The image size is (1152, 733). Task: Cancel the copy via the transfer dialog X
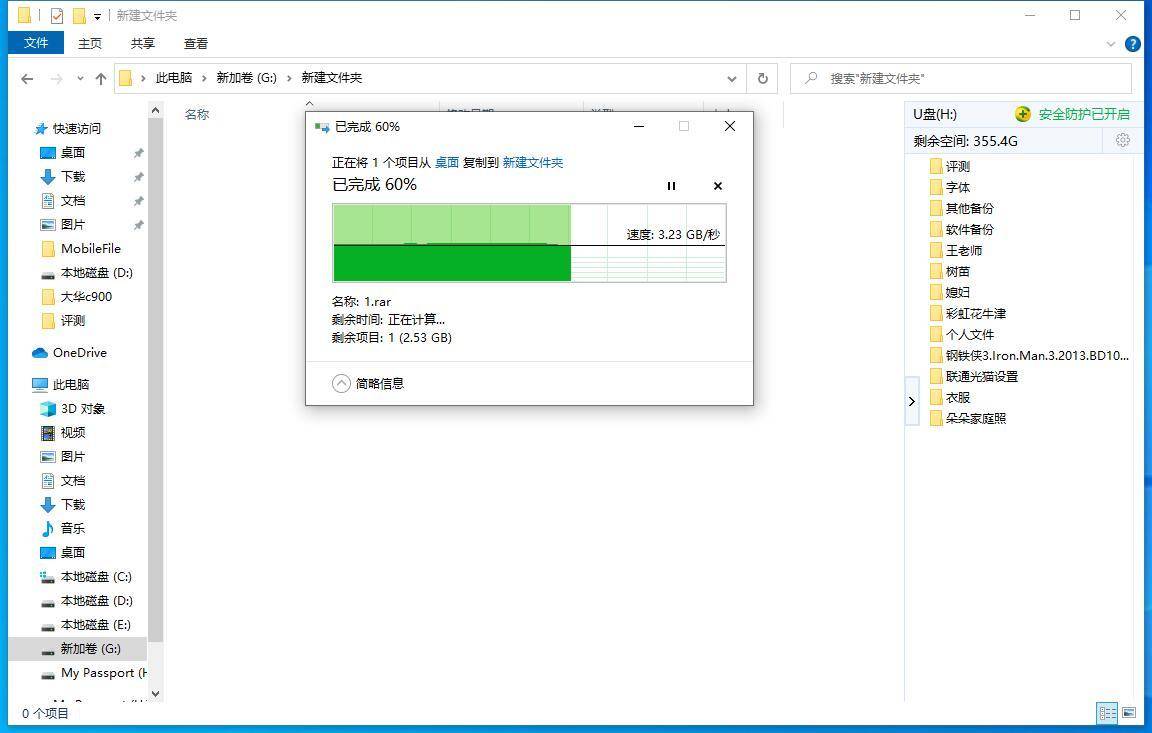tap(718, 186)
